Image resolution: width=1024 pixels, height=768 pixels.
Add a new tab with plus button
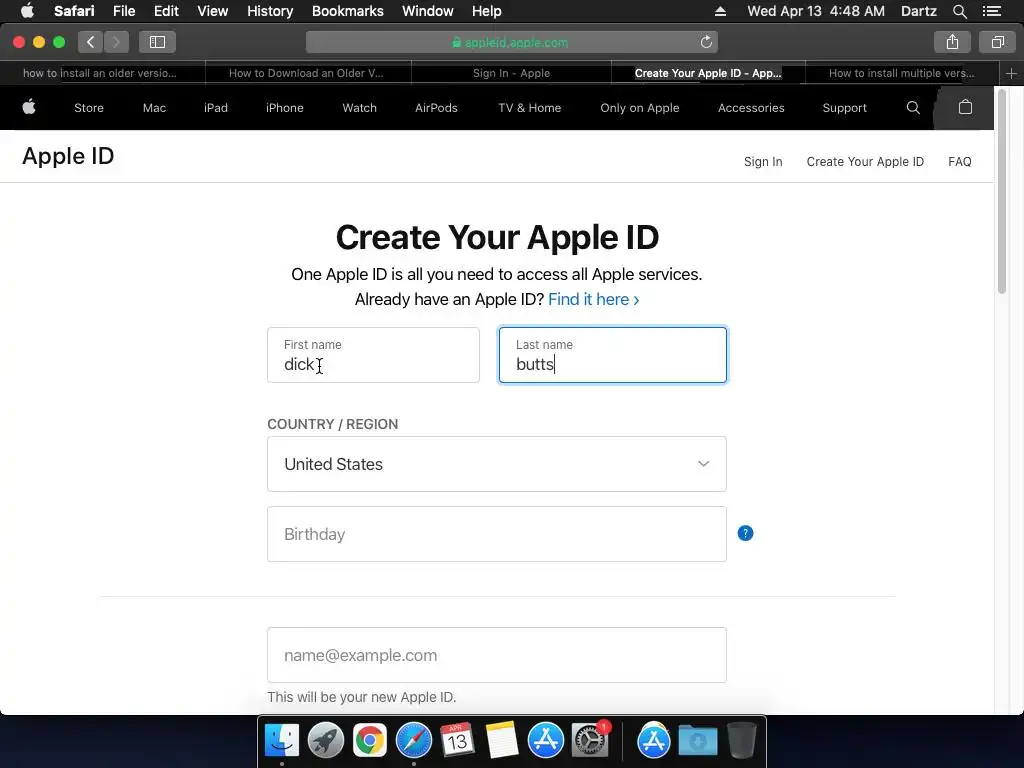click(x=1011, y=73)
